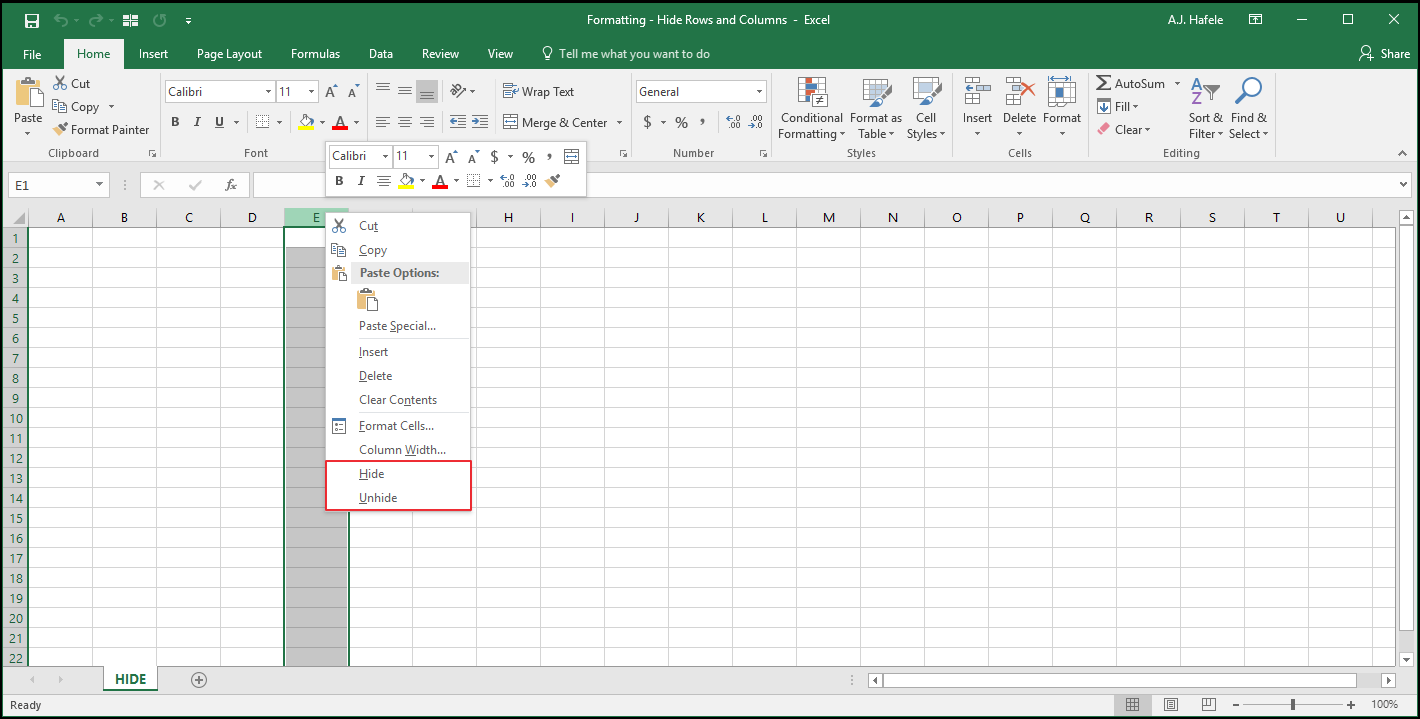The height and width of the screenshot is (719, 1420).
Task: Toggle Italic in ribbon Font group
Action: point(196,122)
